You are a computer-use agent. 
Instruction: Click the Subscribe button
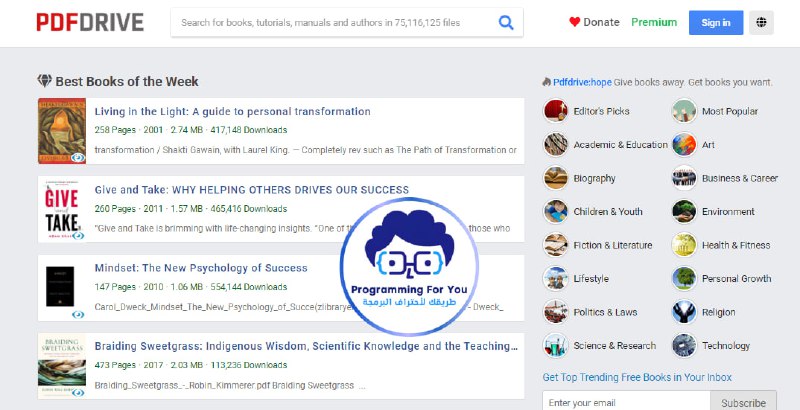tap(743, 402)
